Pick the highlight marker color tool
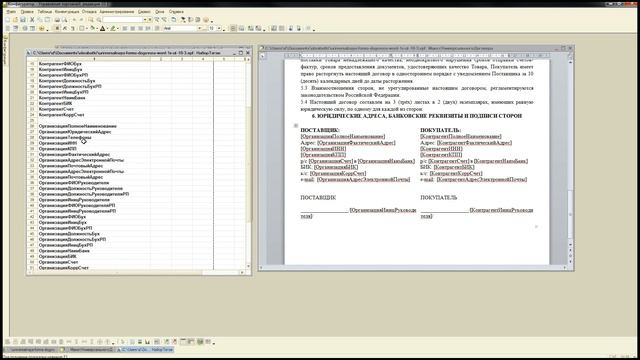The width and height of the screenshot is (640, 360). (113, 29)
